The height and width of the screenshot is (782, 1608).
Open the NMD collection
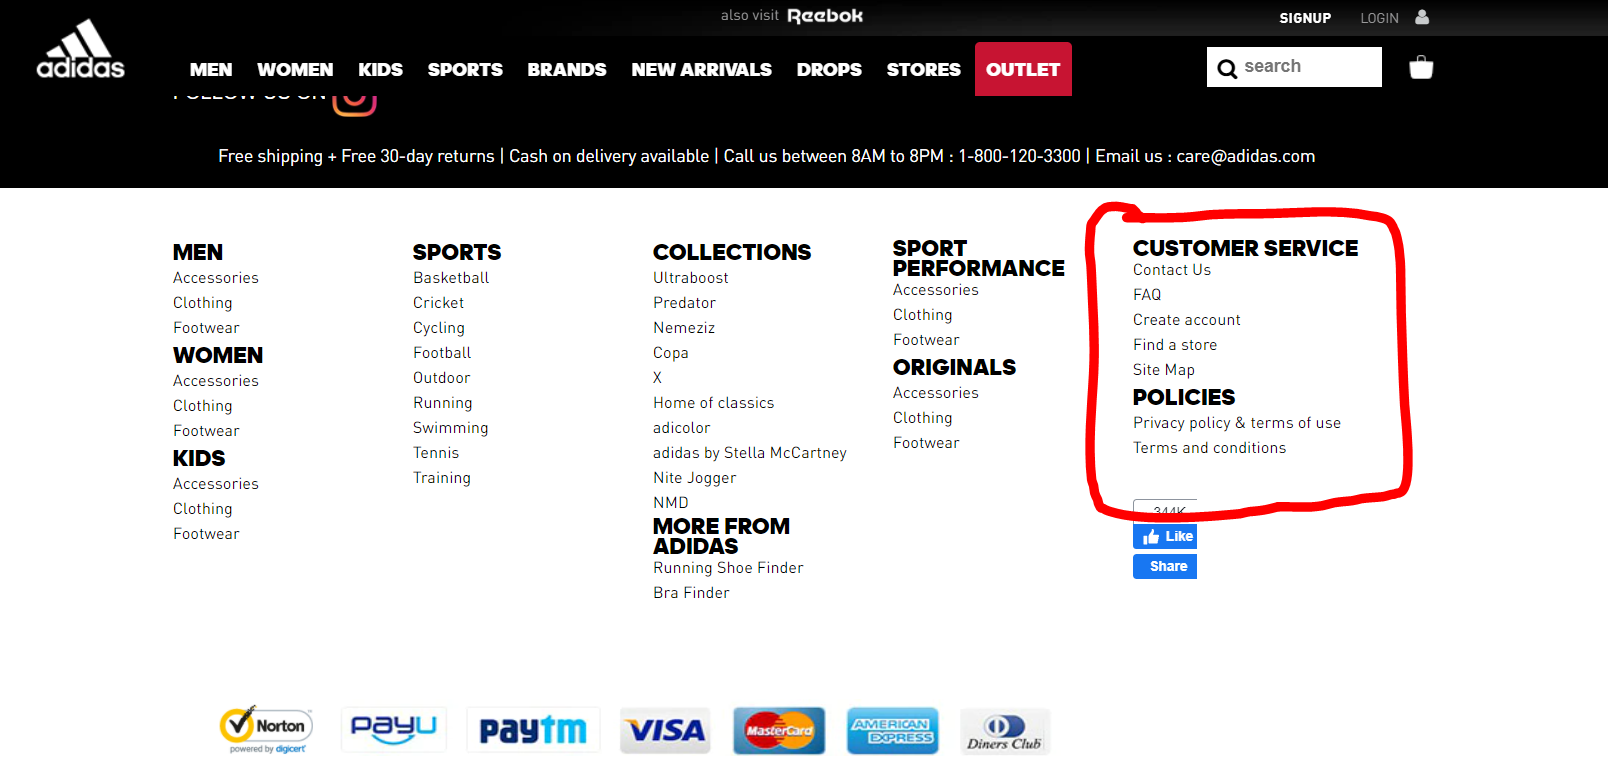coord(671,503)
